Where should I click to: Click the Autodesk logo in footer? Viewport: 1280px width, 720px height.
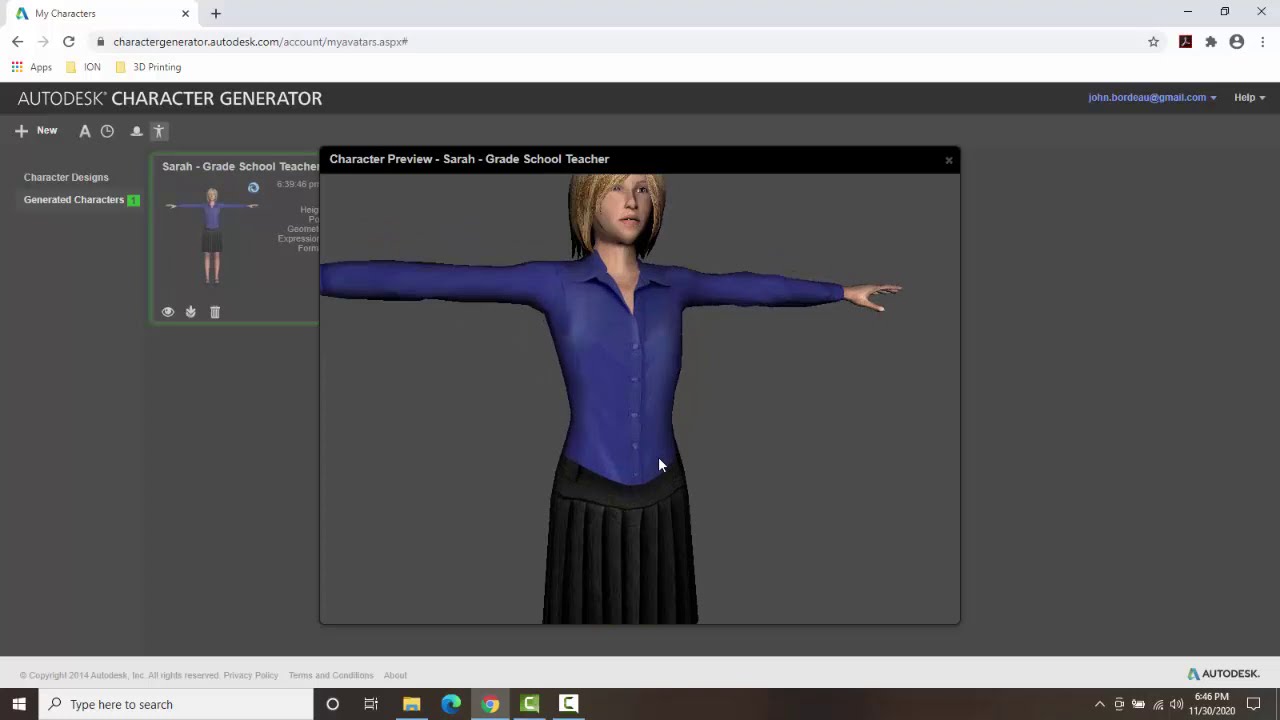click(1223, 674)
